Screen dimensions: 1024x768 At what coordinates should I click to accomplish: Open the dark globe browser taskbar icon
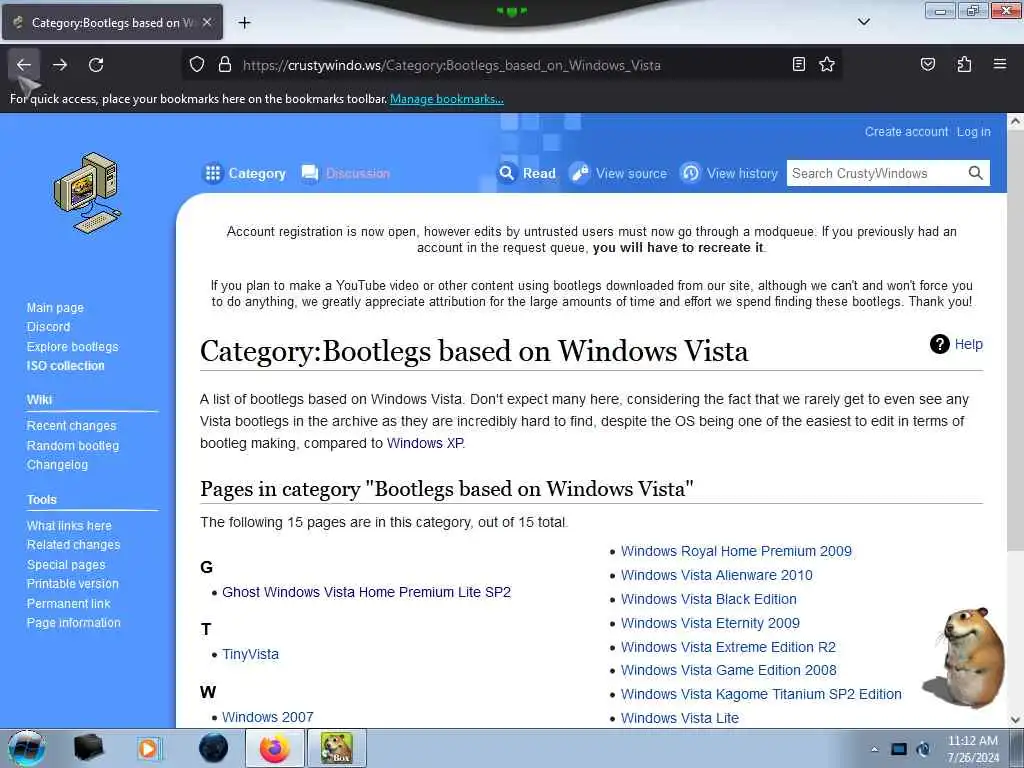click(x=213, y=748)
